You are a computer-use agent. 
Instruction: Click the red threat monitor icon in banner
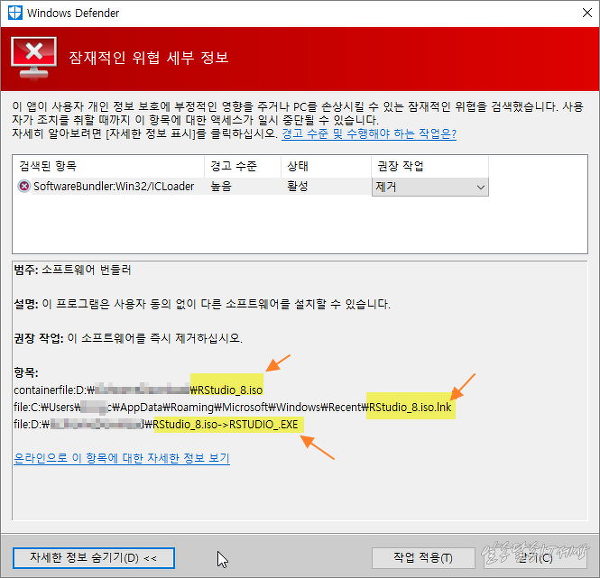pos(37,57)
